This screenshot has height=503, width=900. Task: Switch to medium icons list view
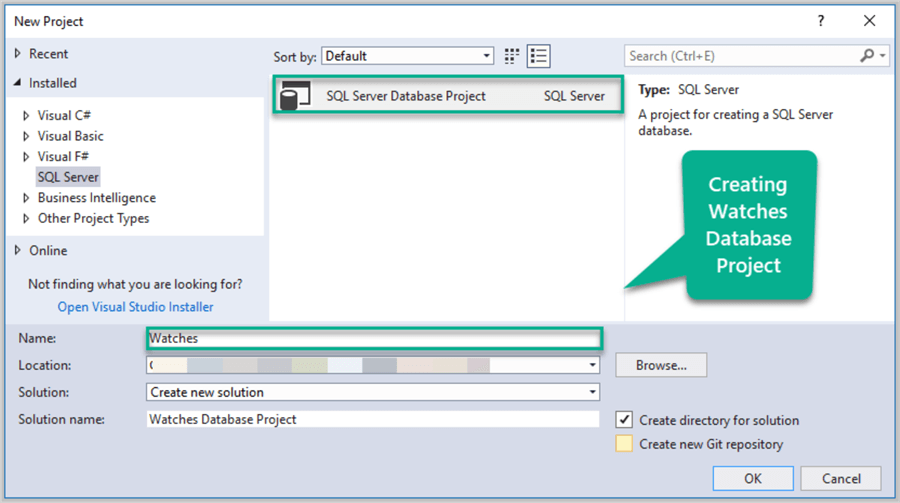(x=538, y=56)
